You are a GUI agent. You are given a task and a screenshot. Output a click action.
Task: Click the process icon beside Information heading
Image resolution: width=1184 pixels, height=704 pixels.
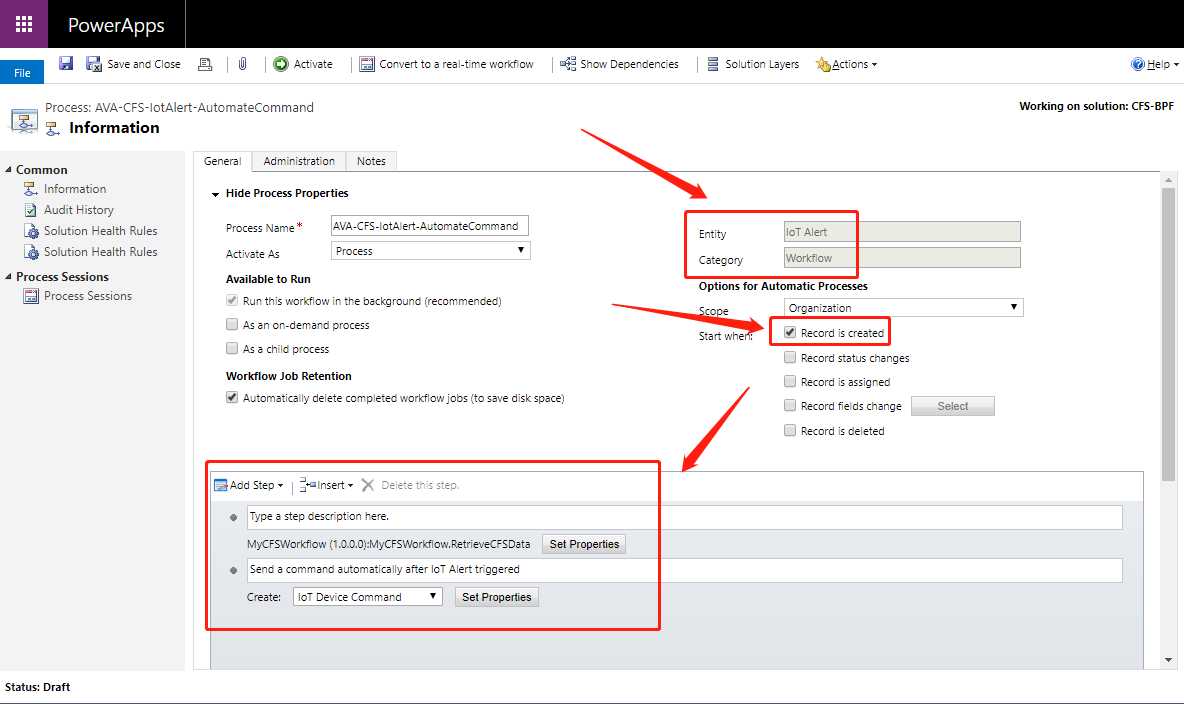53,129
